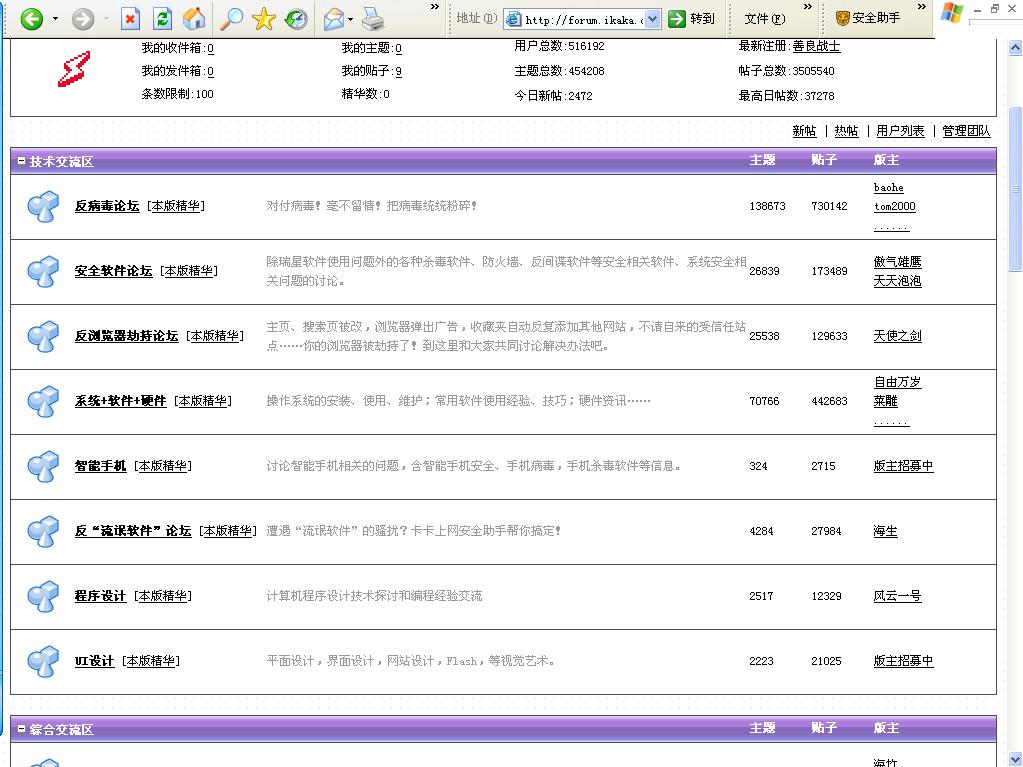Open the Back button history dropdown arrow
The height and width of the screenshot is (767, 1023).
pos(55,19)
